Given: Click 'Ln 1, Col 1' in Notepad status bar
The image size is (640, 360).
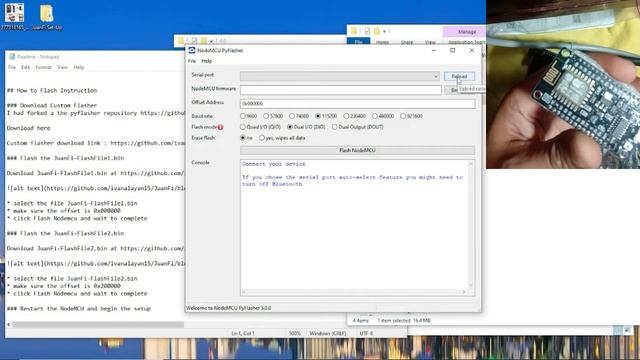Looking at the screenshot, I should click(x=243, y=334).
